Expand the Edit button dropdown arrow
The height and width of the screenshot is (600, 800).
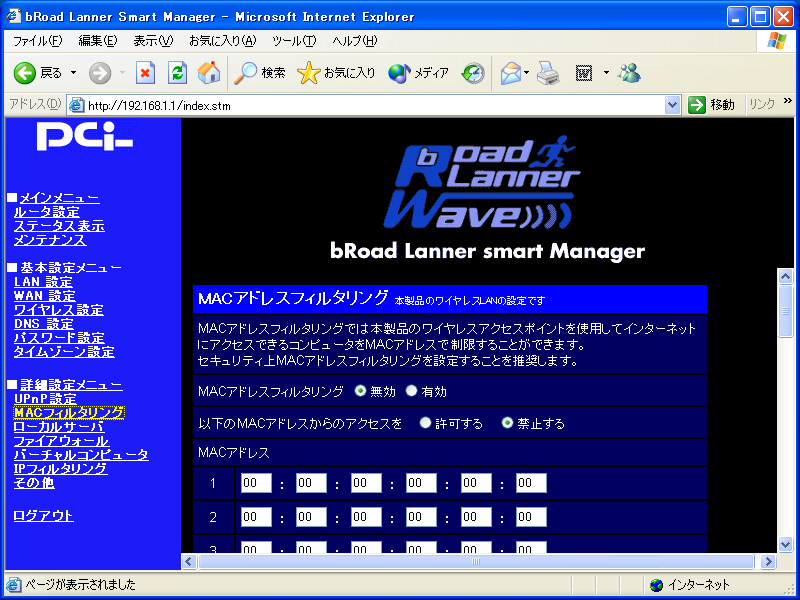[x=606, y=73]
